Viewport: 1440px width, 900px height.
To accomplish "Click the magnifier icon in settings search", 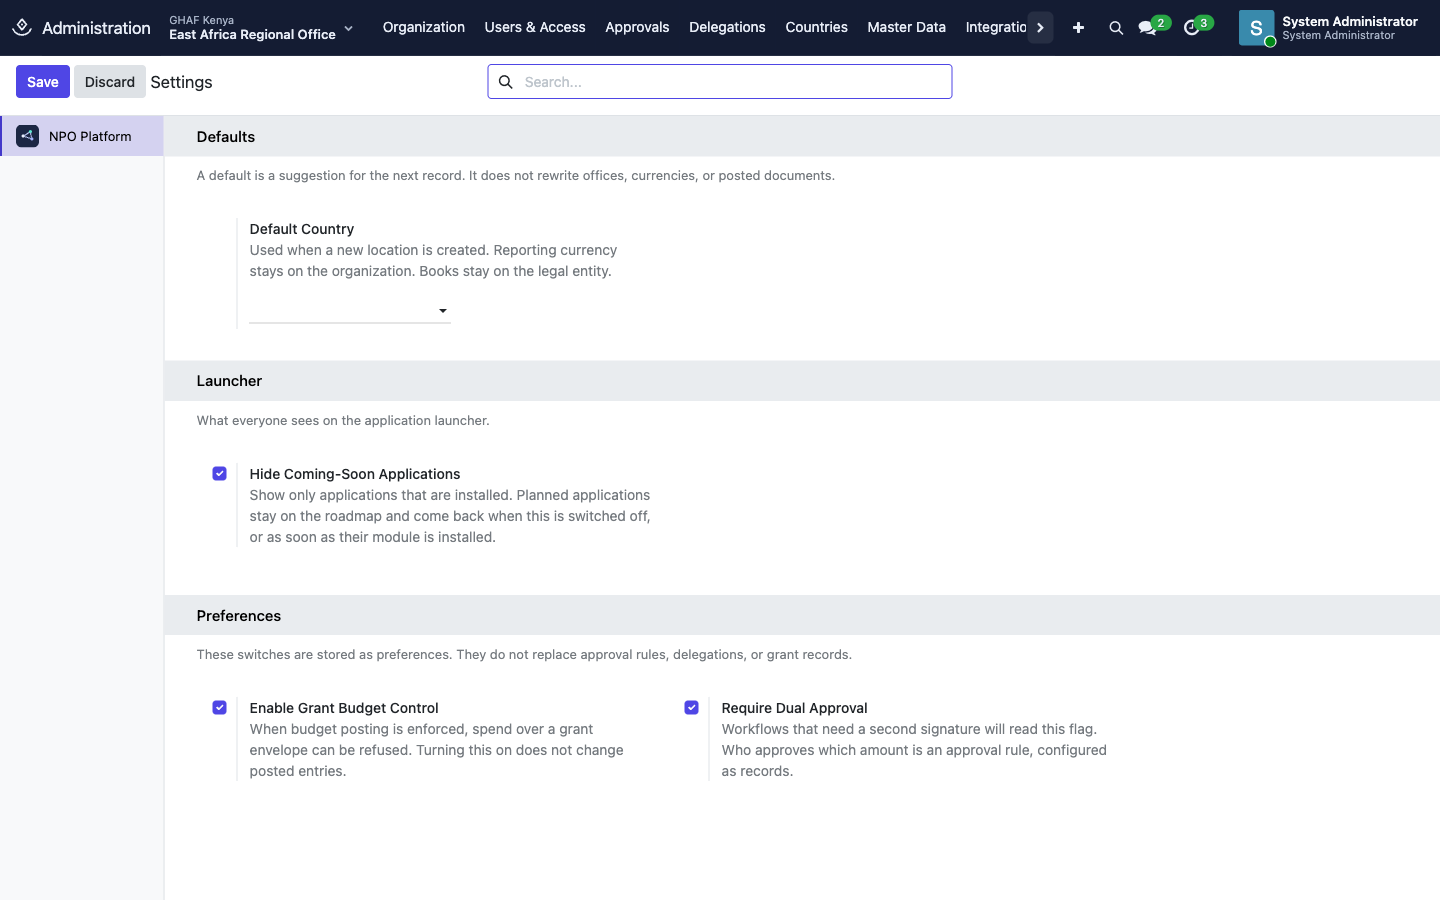I will click(506, 82).
